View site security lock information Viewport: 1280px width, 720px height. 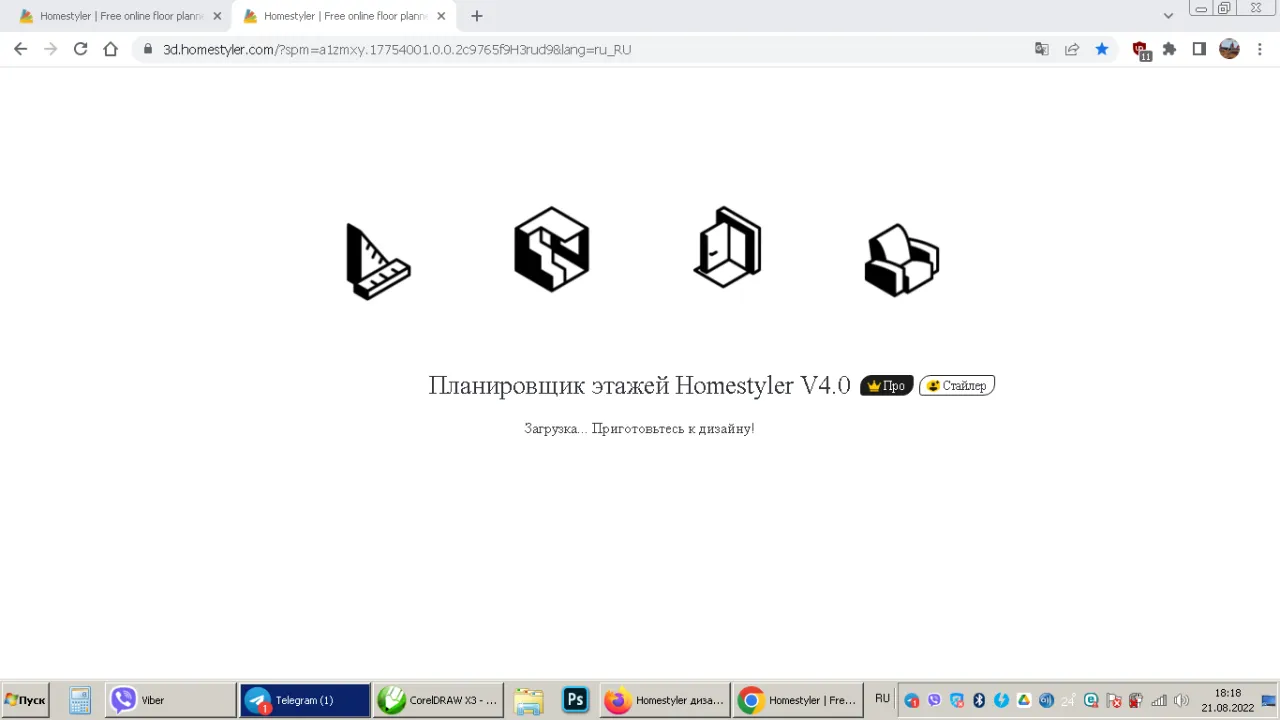(x=148, y=49)
